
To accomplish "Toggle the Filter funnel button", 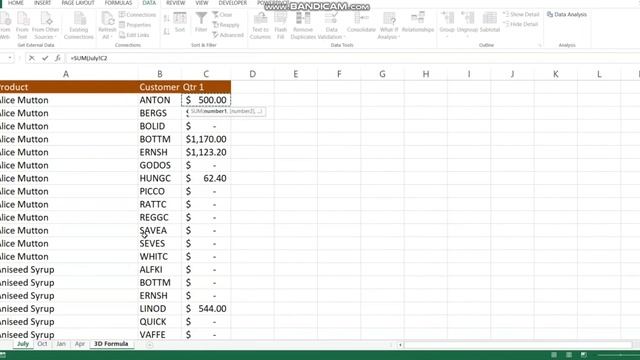I will point(201,22).
